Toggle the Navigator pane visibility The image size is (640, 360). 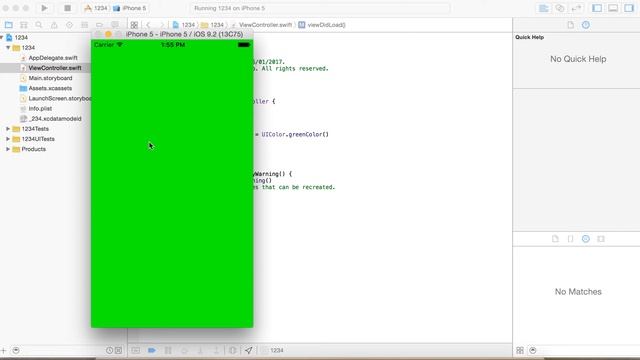(597, 8)
